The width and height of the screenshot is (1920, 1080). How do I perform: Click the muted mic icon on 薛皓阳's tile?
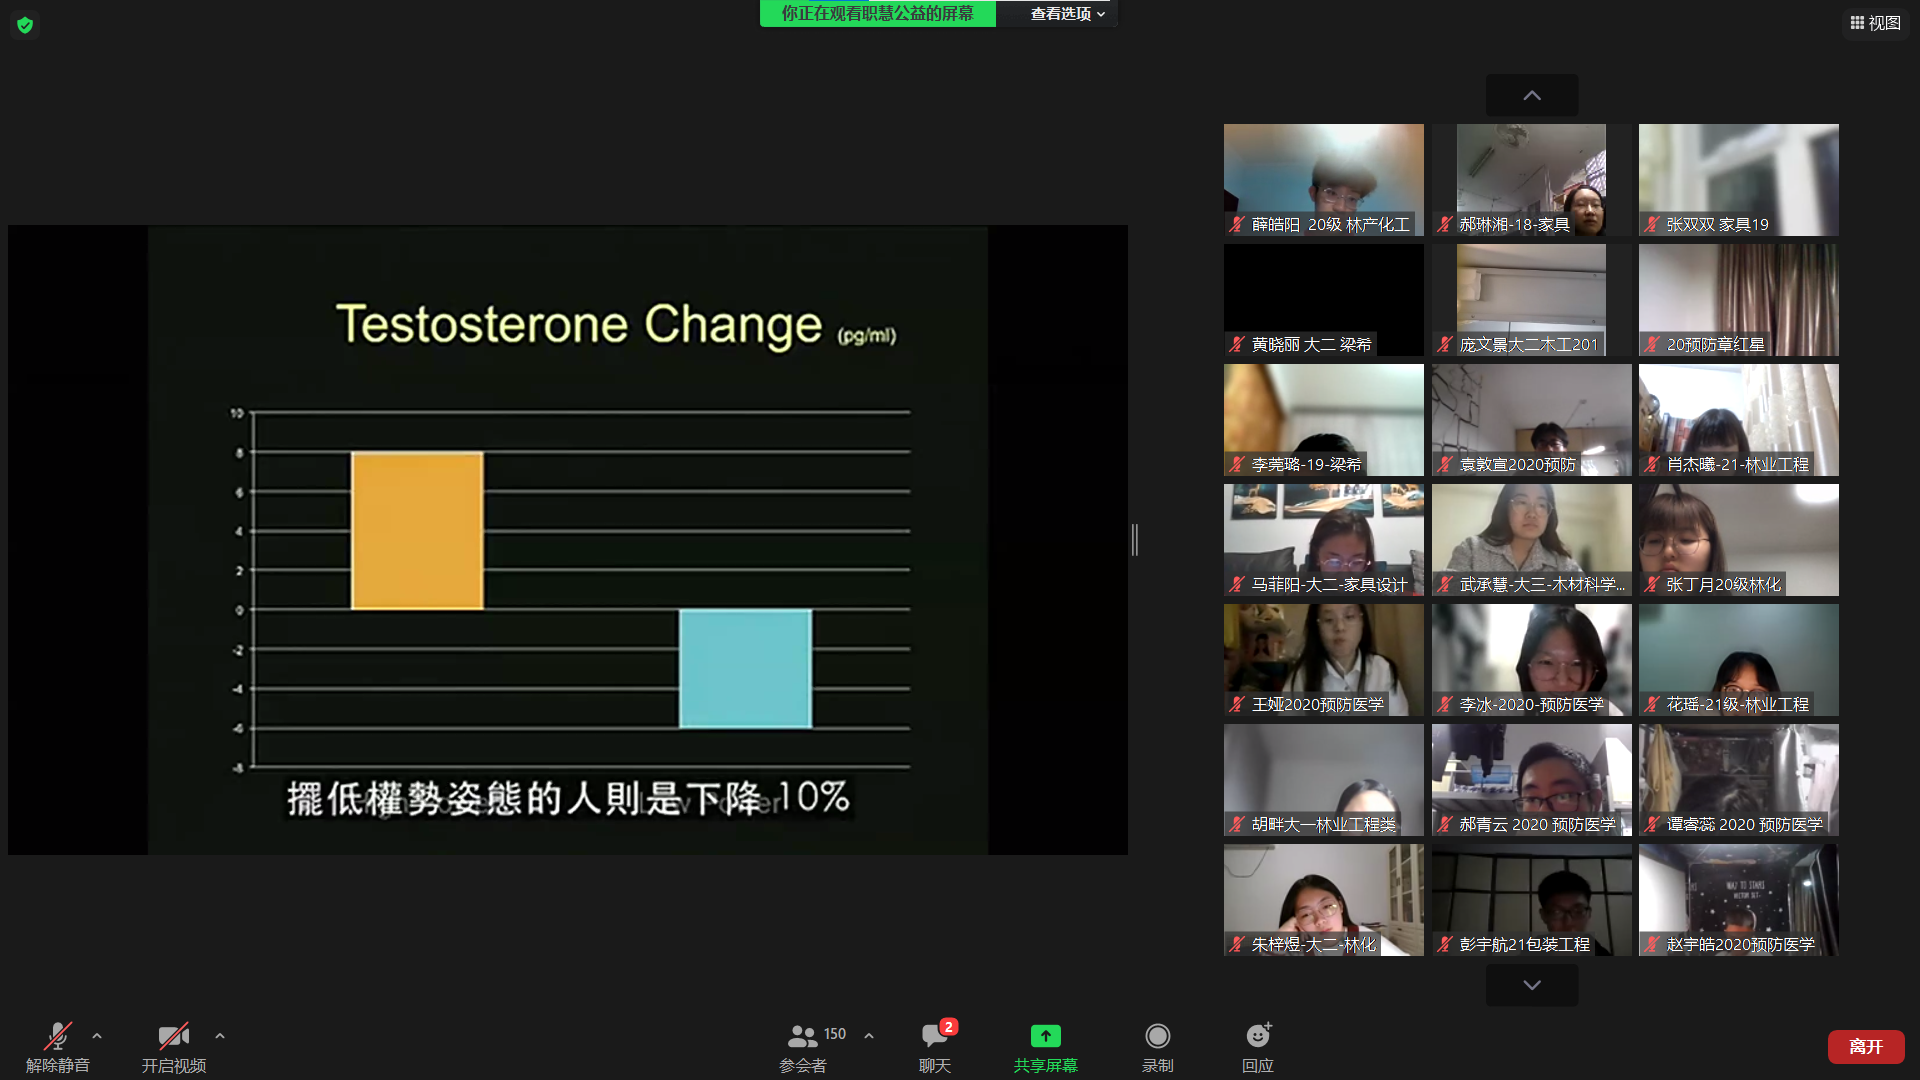(1238, 225)
